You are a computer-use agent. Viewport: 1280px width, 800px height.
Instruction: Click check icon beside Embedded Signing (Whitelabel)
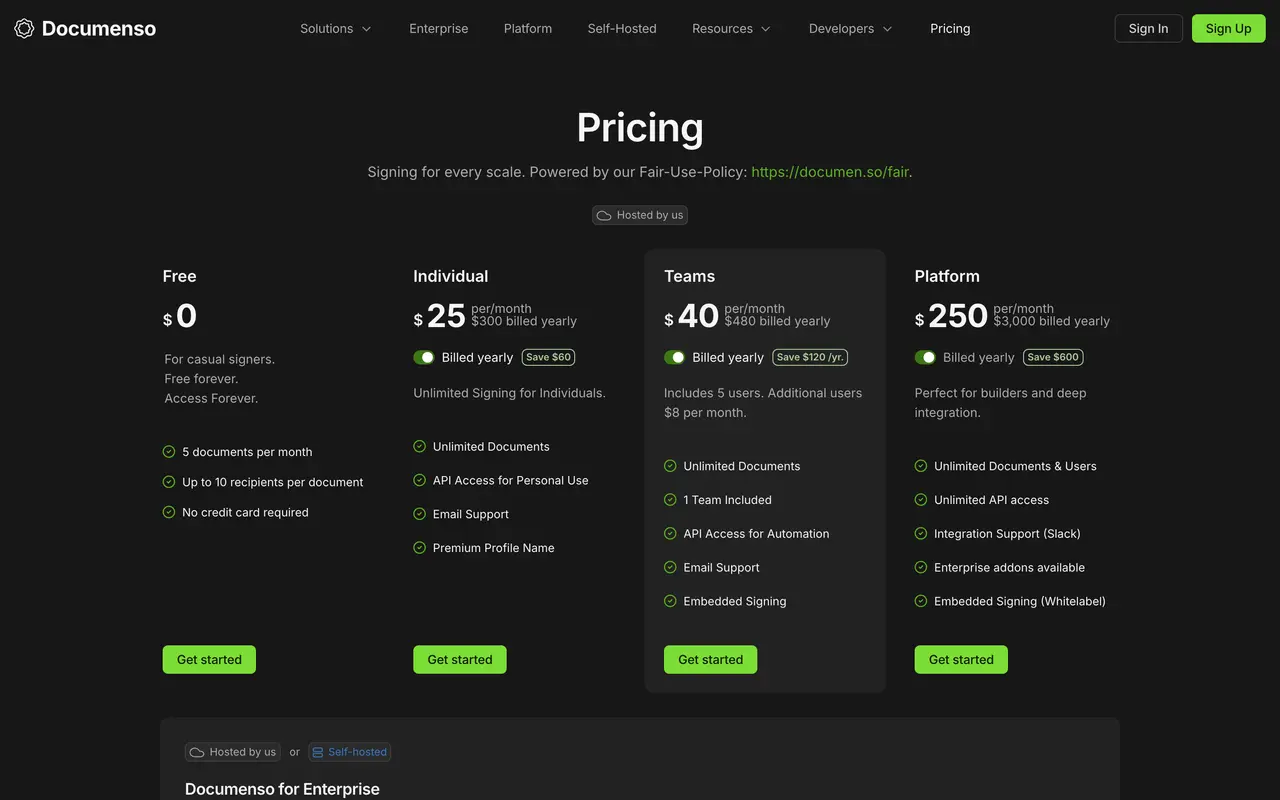pyautogui.click(x=921, y=601)
